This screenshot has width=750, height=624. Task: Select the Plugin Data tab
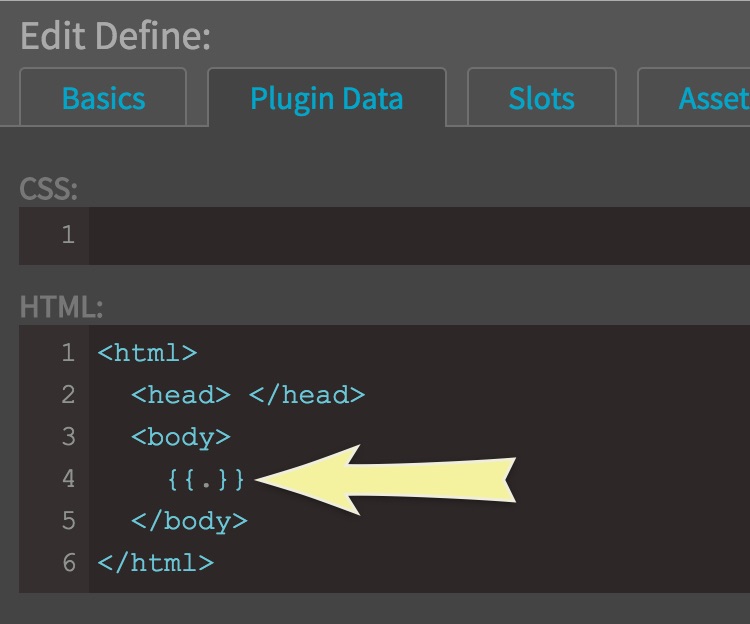coord(326,98)
